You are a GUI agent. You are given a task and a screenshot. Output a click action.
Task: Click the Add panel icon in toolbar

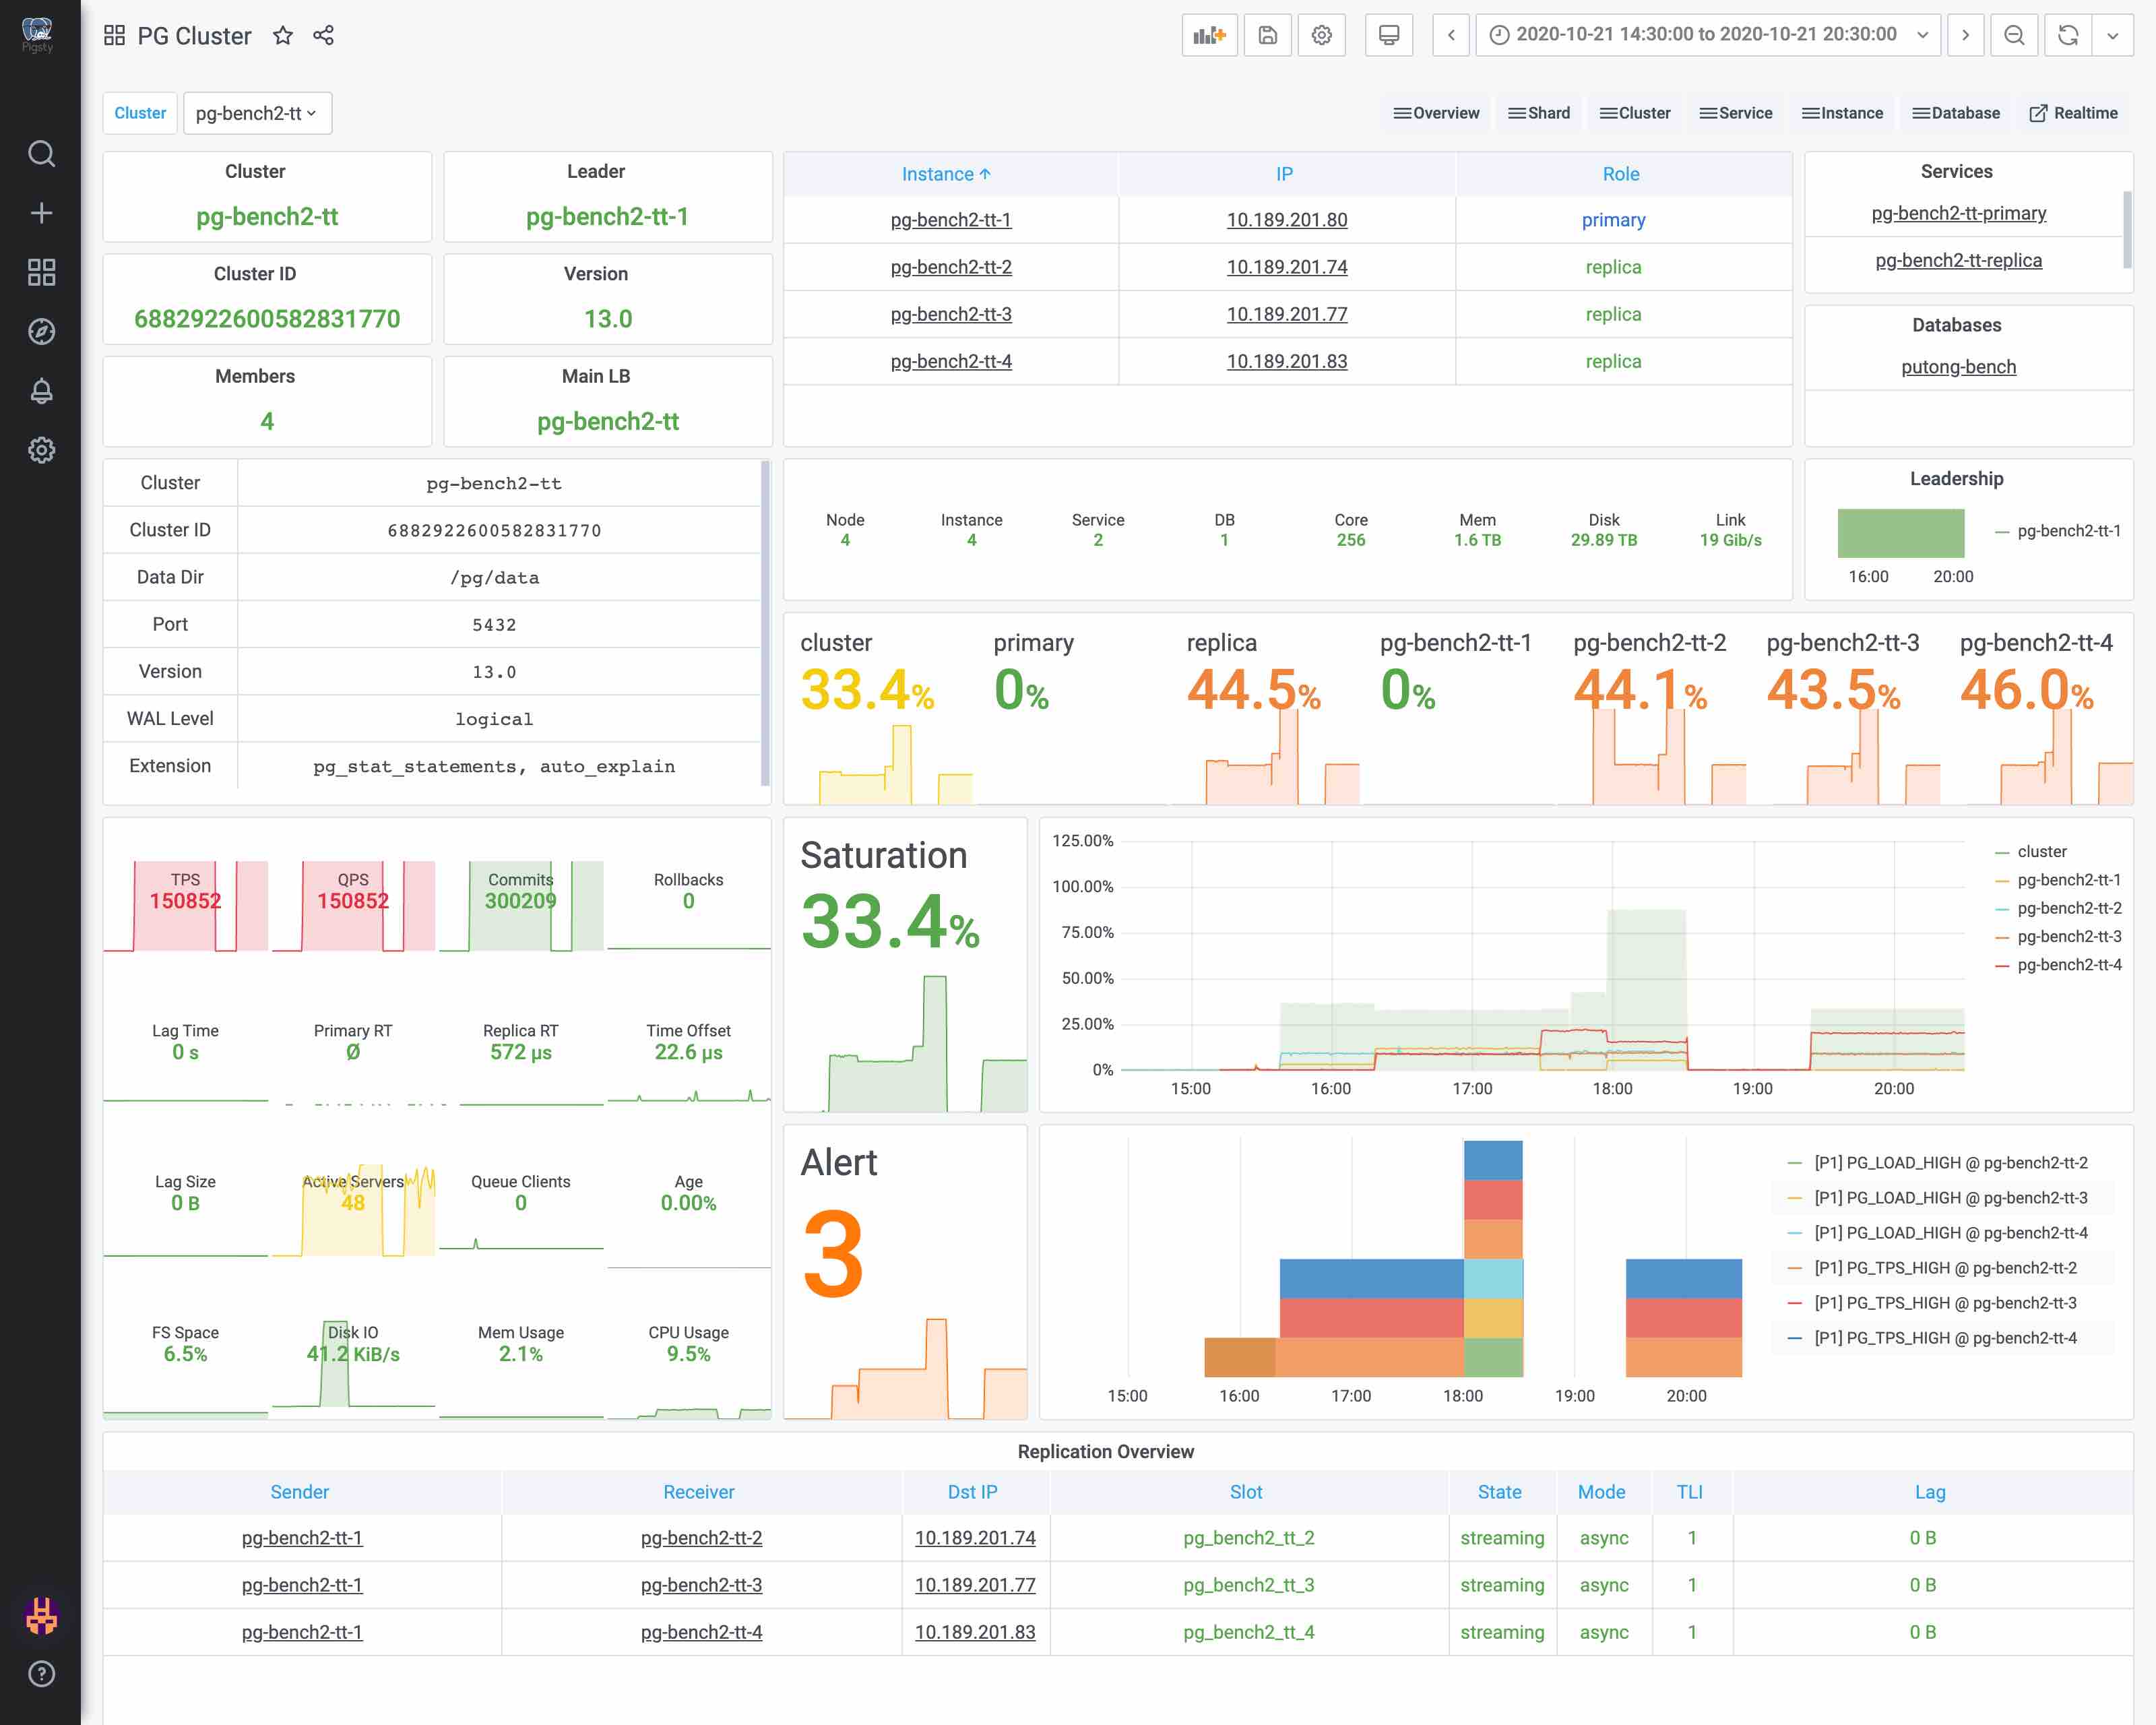[x=1209, y=36]
